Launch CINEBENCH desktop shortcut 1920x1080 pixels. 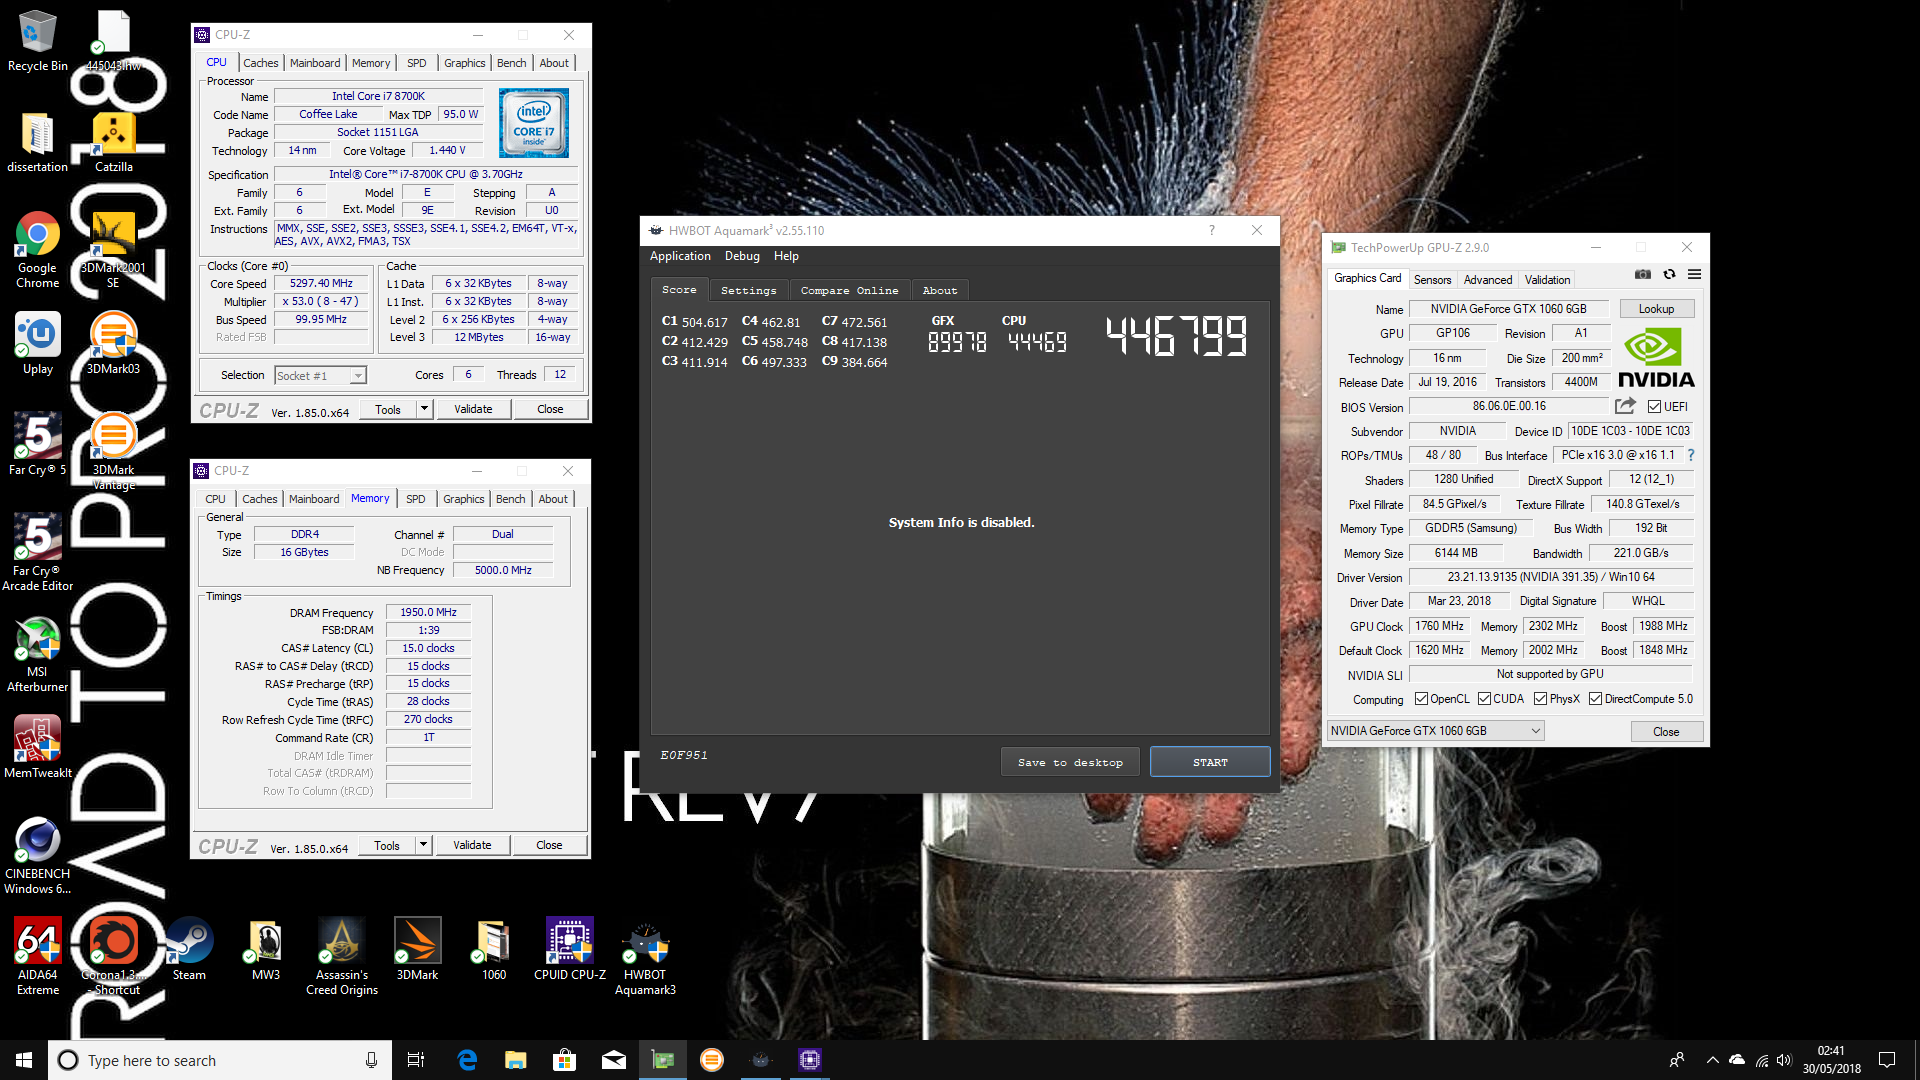[x=37, y=856]
